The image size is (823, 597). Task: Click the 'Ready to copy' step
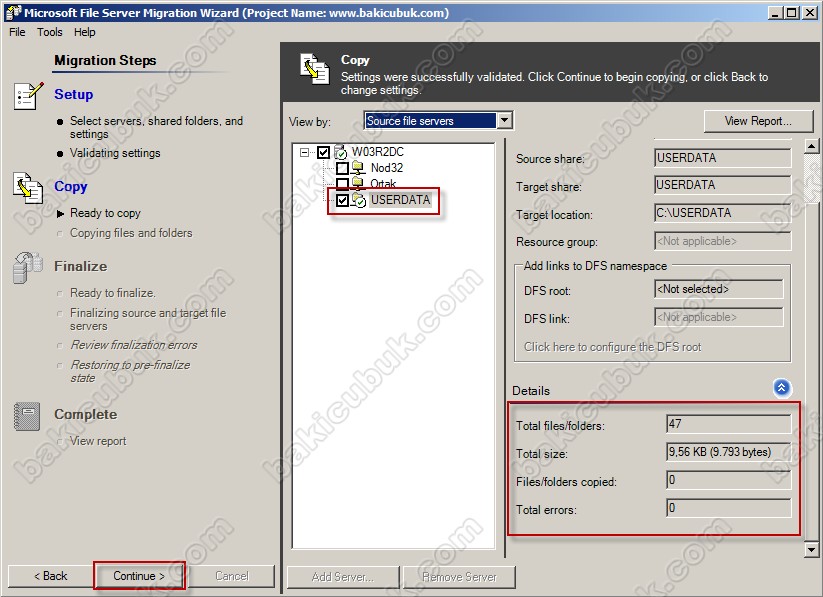tap(105, 213)
